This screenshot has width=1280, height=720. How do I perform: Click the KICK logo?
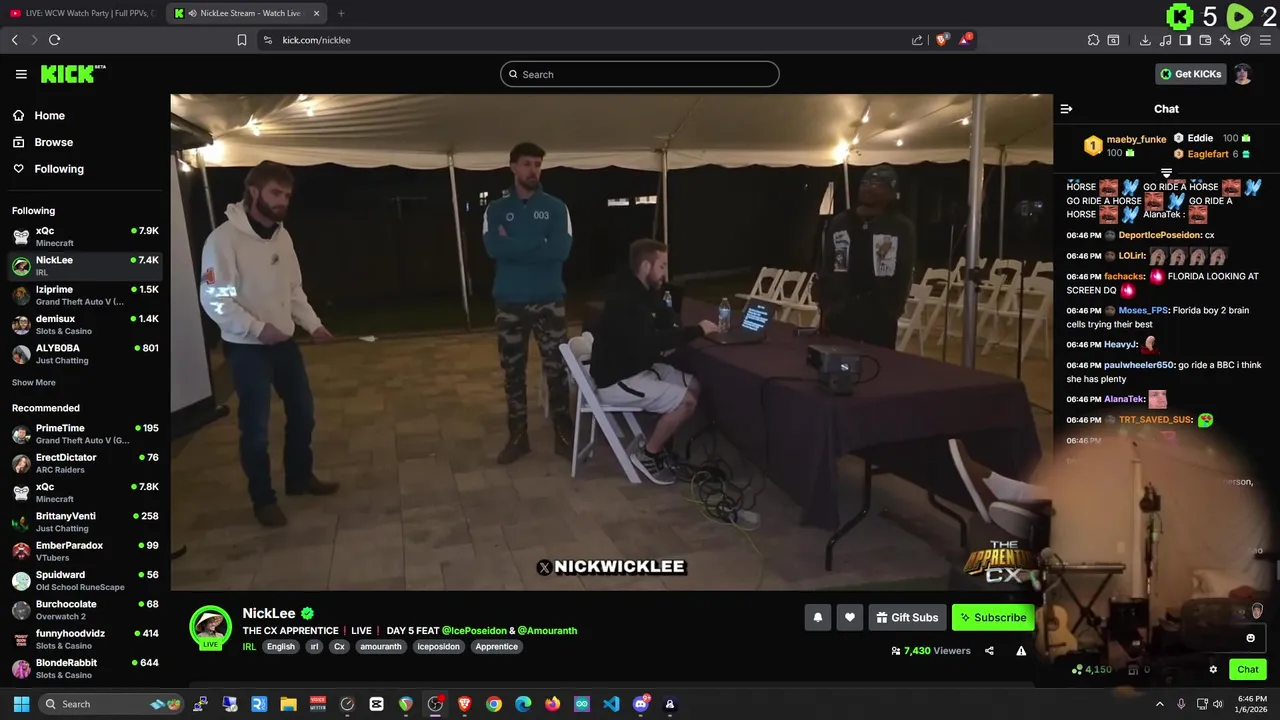(73, 74)
